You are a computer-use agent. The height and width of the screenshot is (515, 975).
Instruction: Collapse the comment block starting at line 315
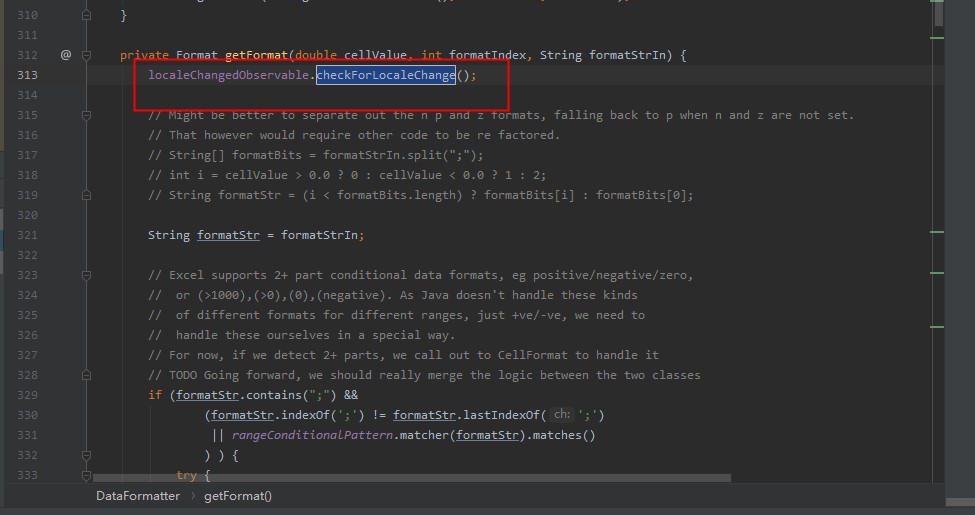click(x=86, y=115)
